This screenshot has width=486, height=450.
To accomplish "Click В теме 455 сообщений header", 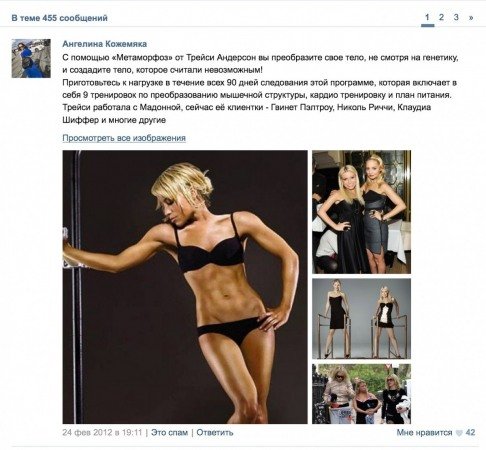I will pyautogui.click(x=59, y=18).
